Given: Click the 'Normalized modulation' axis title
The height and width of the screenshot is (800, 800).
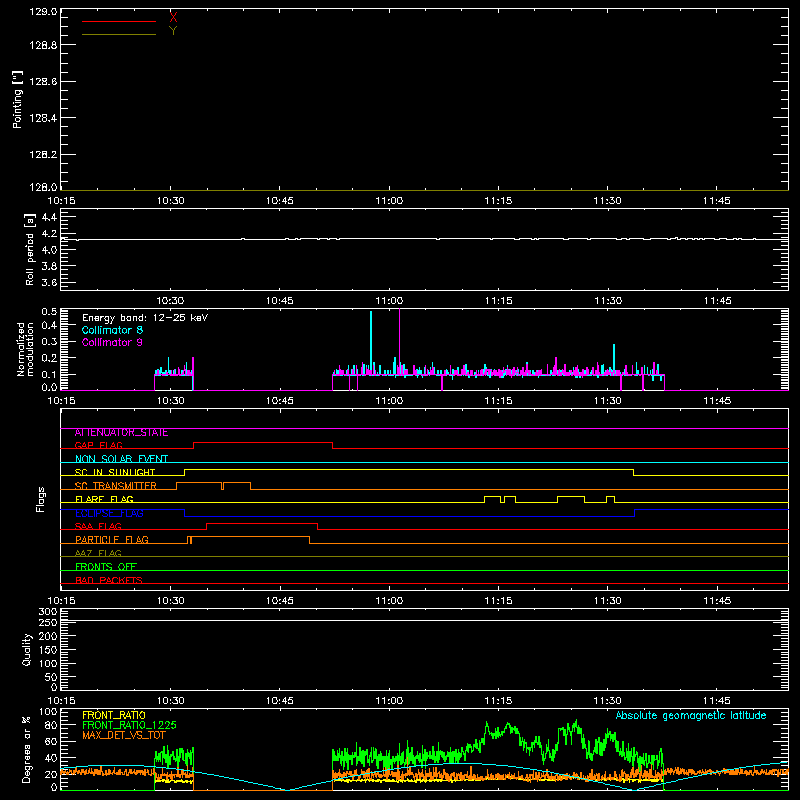Looking at the screenshot, I should (x=24, y=349).
